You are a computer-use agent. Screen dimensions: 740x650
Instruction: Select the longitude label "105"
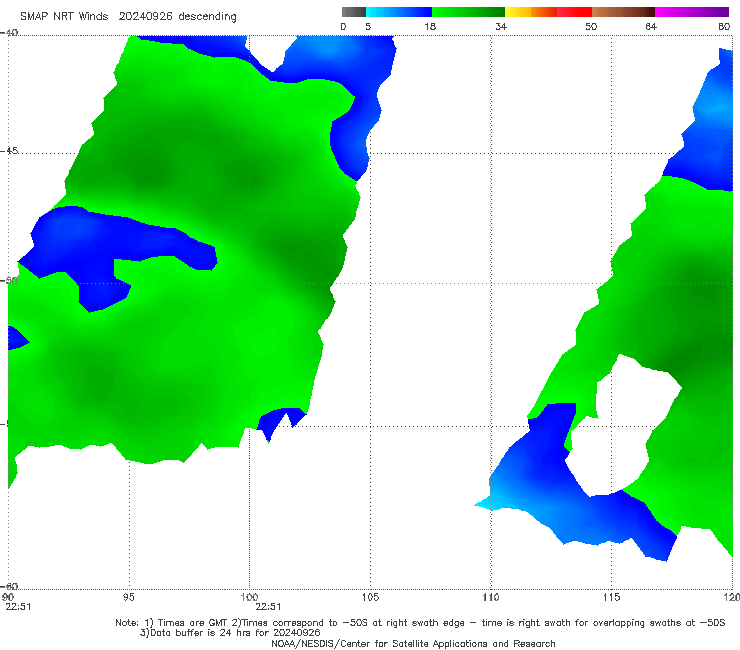(x=370, y=597)
